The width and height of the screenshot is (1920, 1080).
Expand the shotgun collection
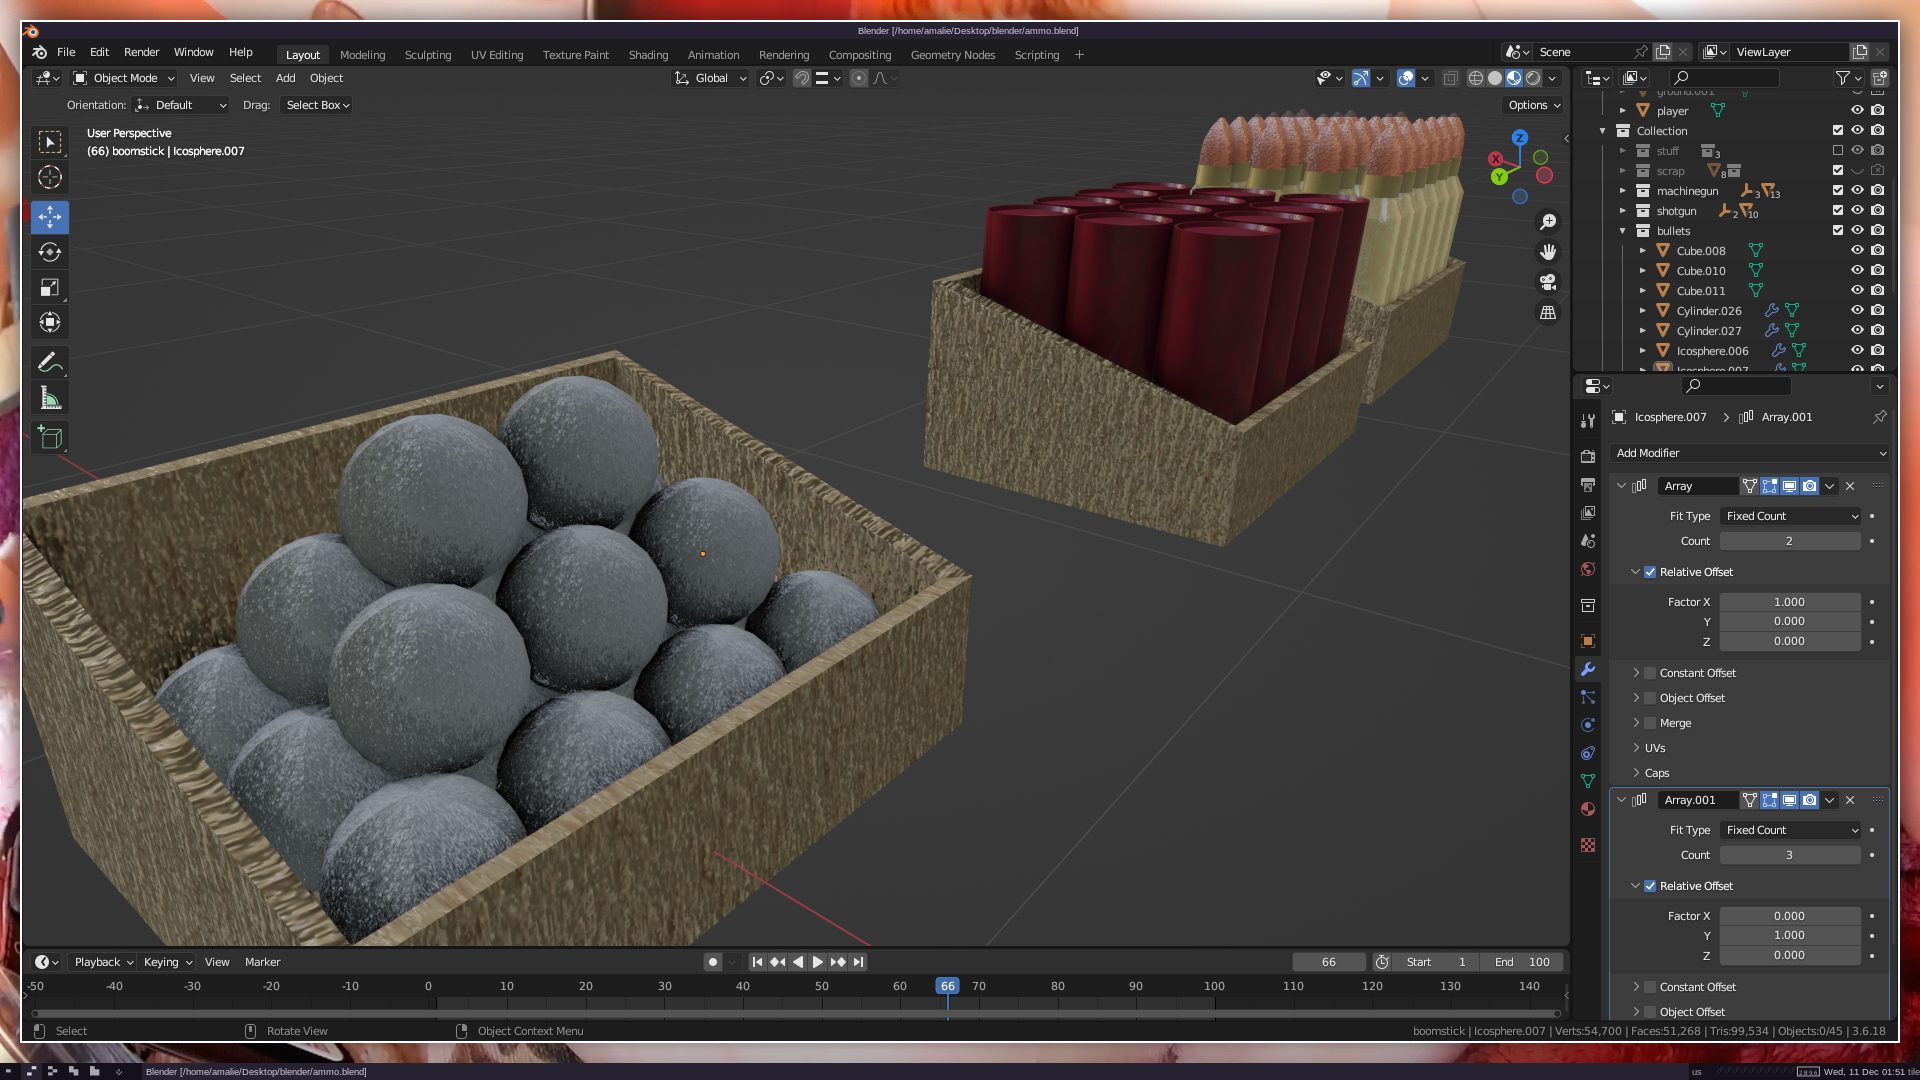[x=1622, y=211]
